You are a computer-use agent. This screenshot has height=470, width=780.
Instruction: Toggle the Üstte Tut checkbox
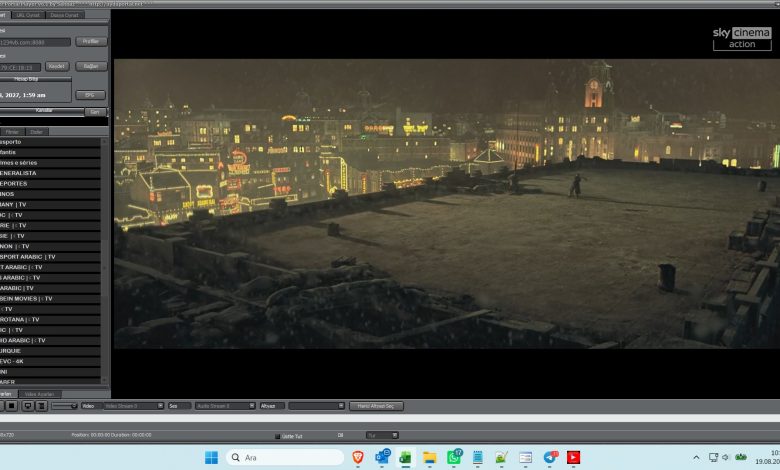click(278, 436)
